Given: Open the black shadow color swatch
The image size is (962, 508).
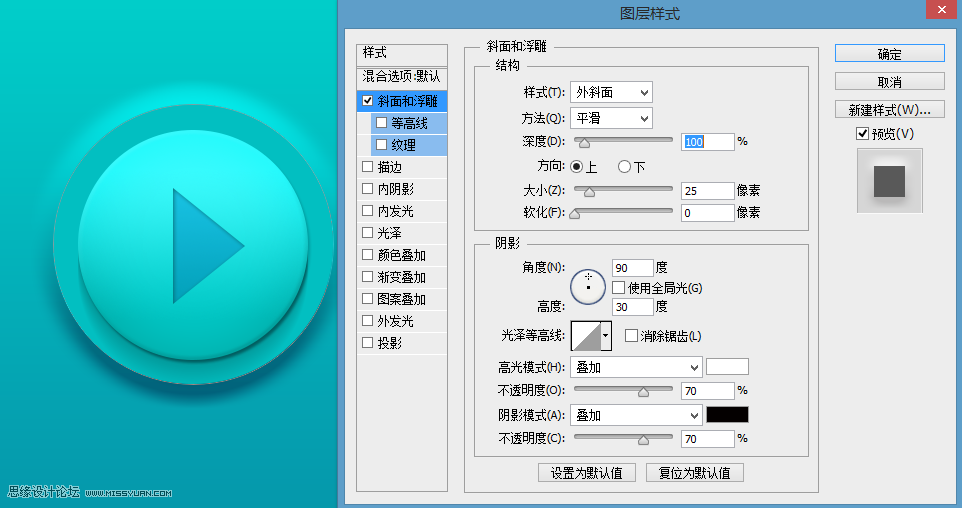Looking at the screenshot, I should pyautogui.click(x=727, y=415).
